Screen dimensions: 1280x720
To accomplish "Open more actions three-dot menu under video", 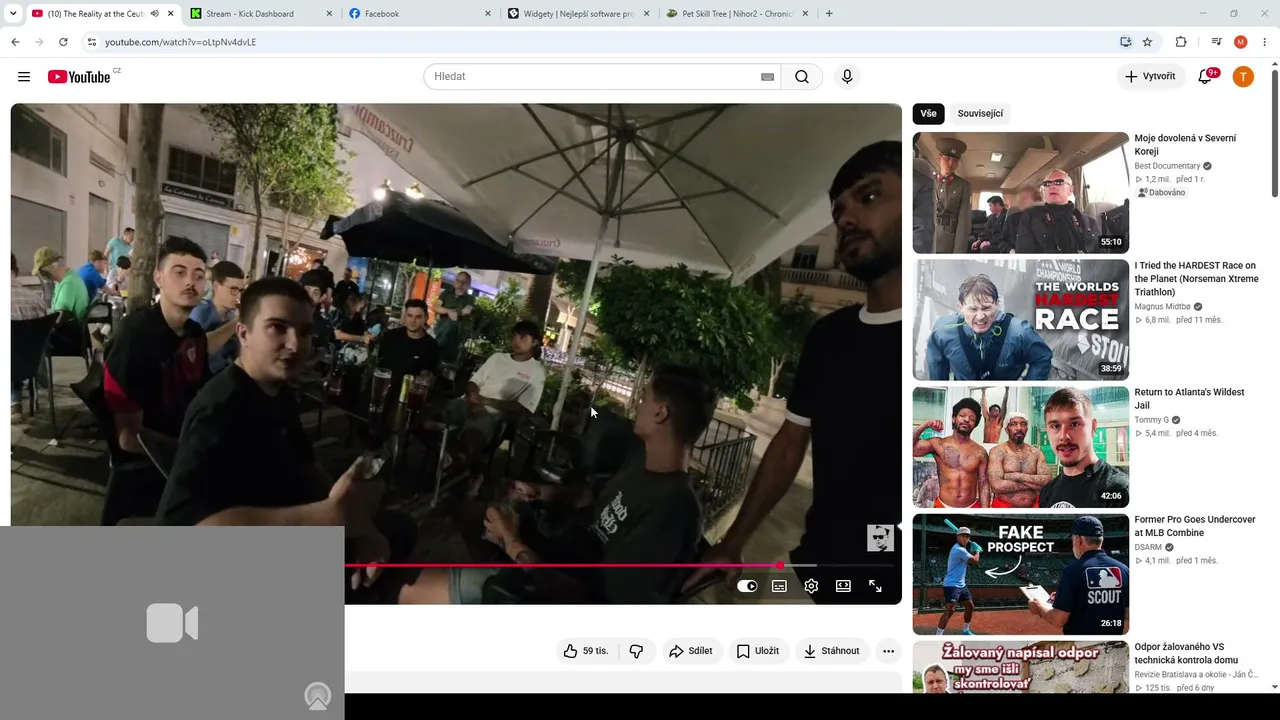I will point(888,651).
